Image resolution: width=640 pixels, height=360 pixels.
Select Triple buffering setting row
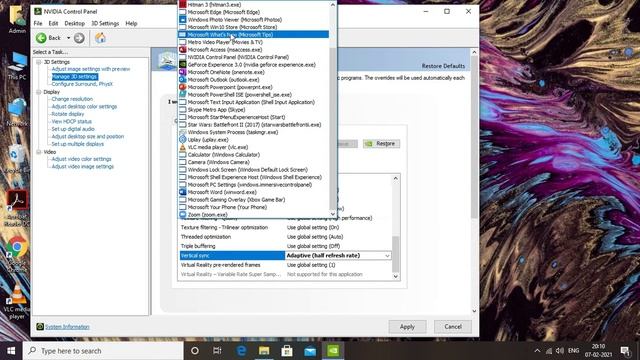click(285, 246)
